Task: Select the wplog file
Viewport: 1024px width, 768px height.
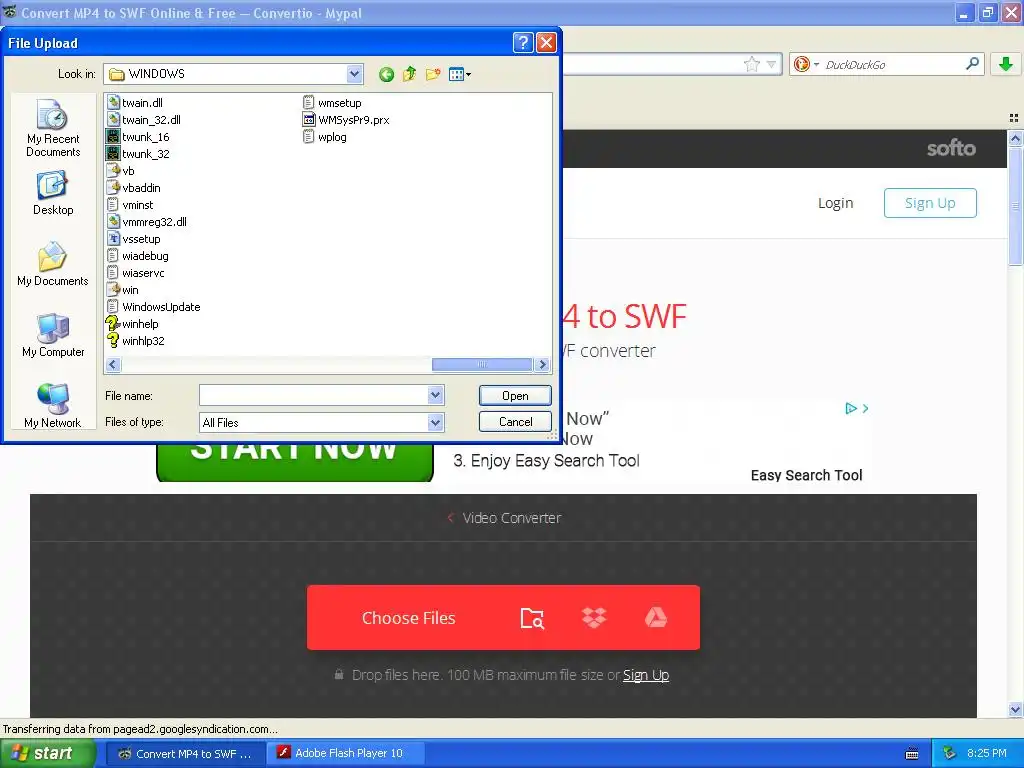Action: coord(325,136)
